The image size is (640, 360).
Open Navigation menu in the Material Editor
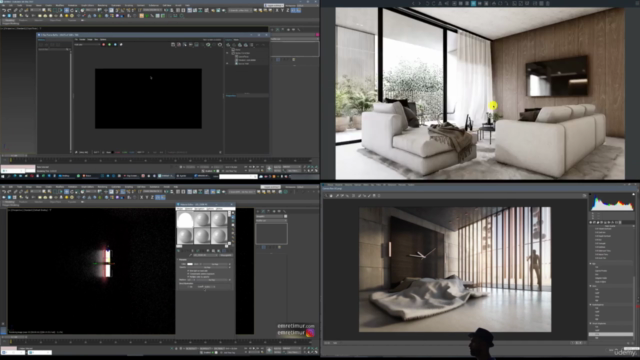click(x=199, y=209)
